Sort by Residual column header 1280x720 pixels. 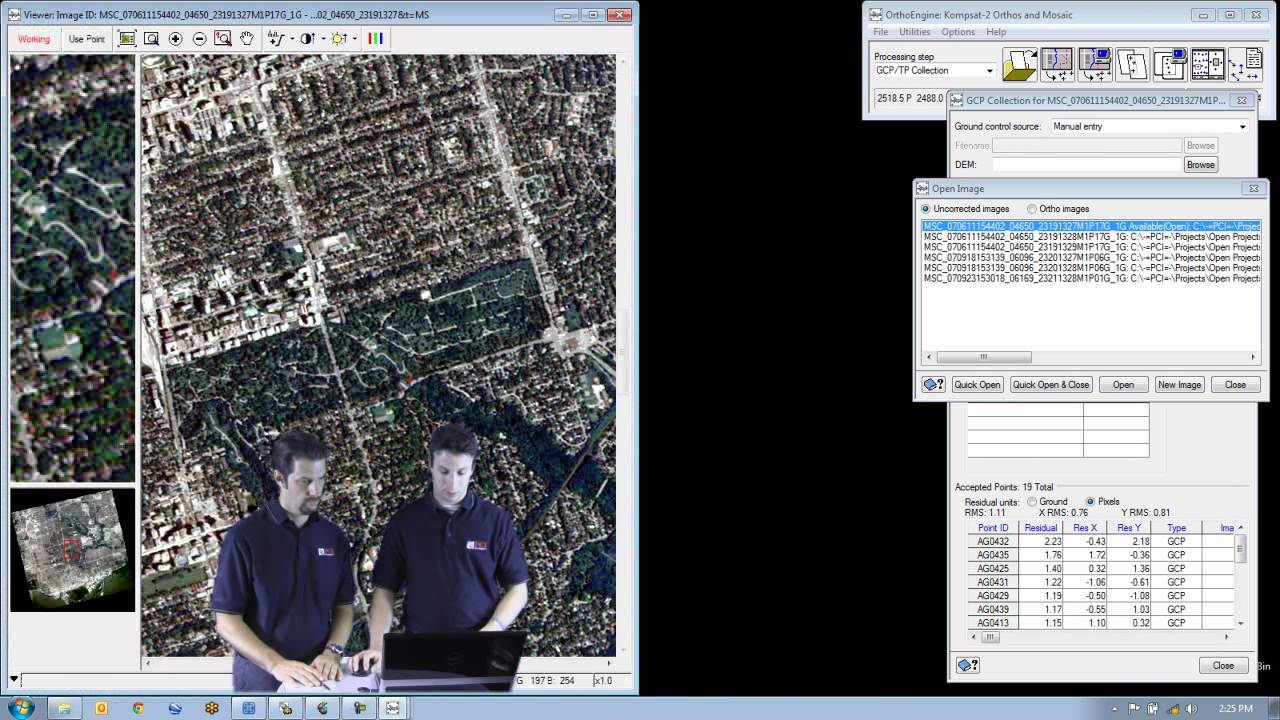[x=1040, y=528]
